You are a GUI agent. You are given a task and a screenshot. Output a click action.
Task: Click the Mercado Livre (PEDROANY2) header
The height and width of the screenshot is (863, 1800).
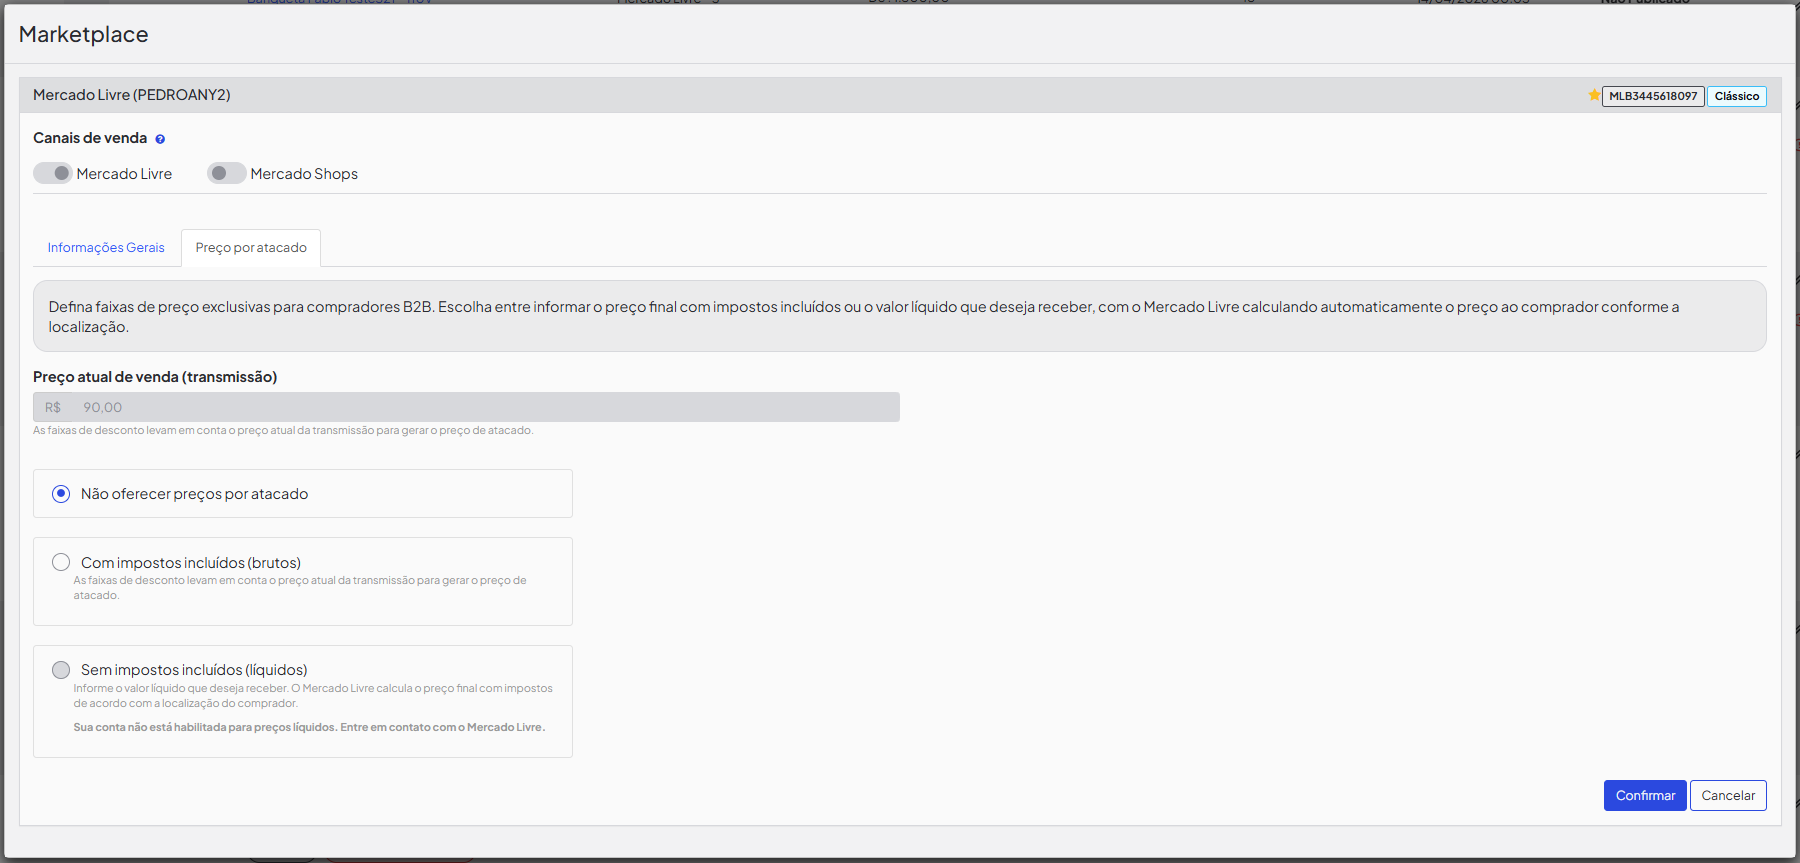coord(132,95)
